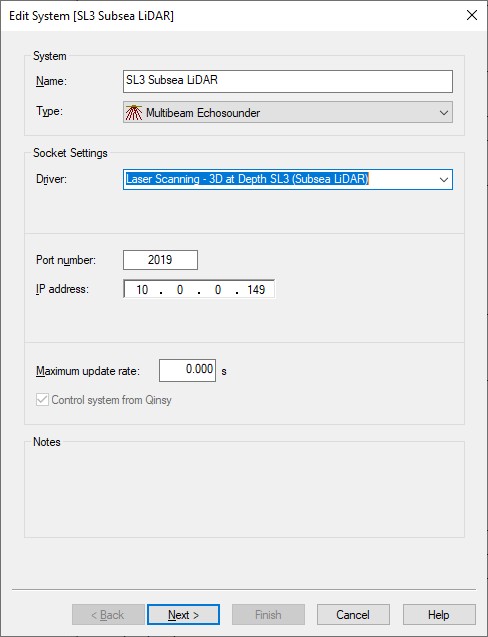Expand the Driver dropdown arrow
Screen dimensions: 488x637
coord(444,180)
